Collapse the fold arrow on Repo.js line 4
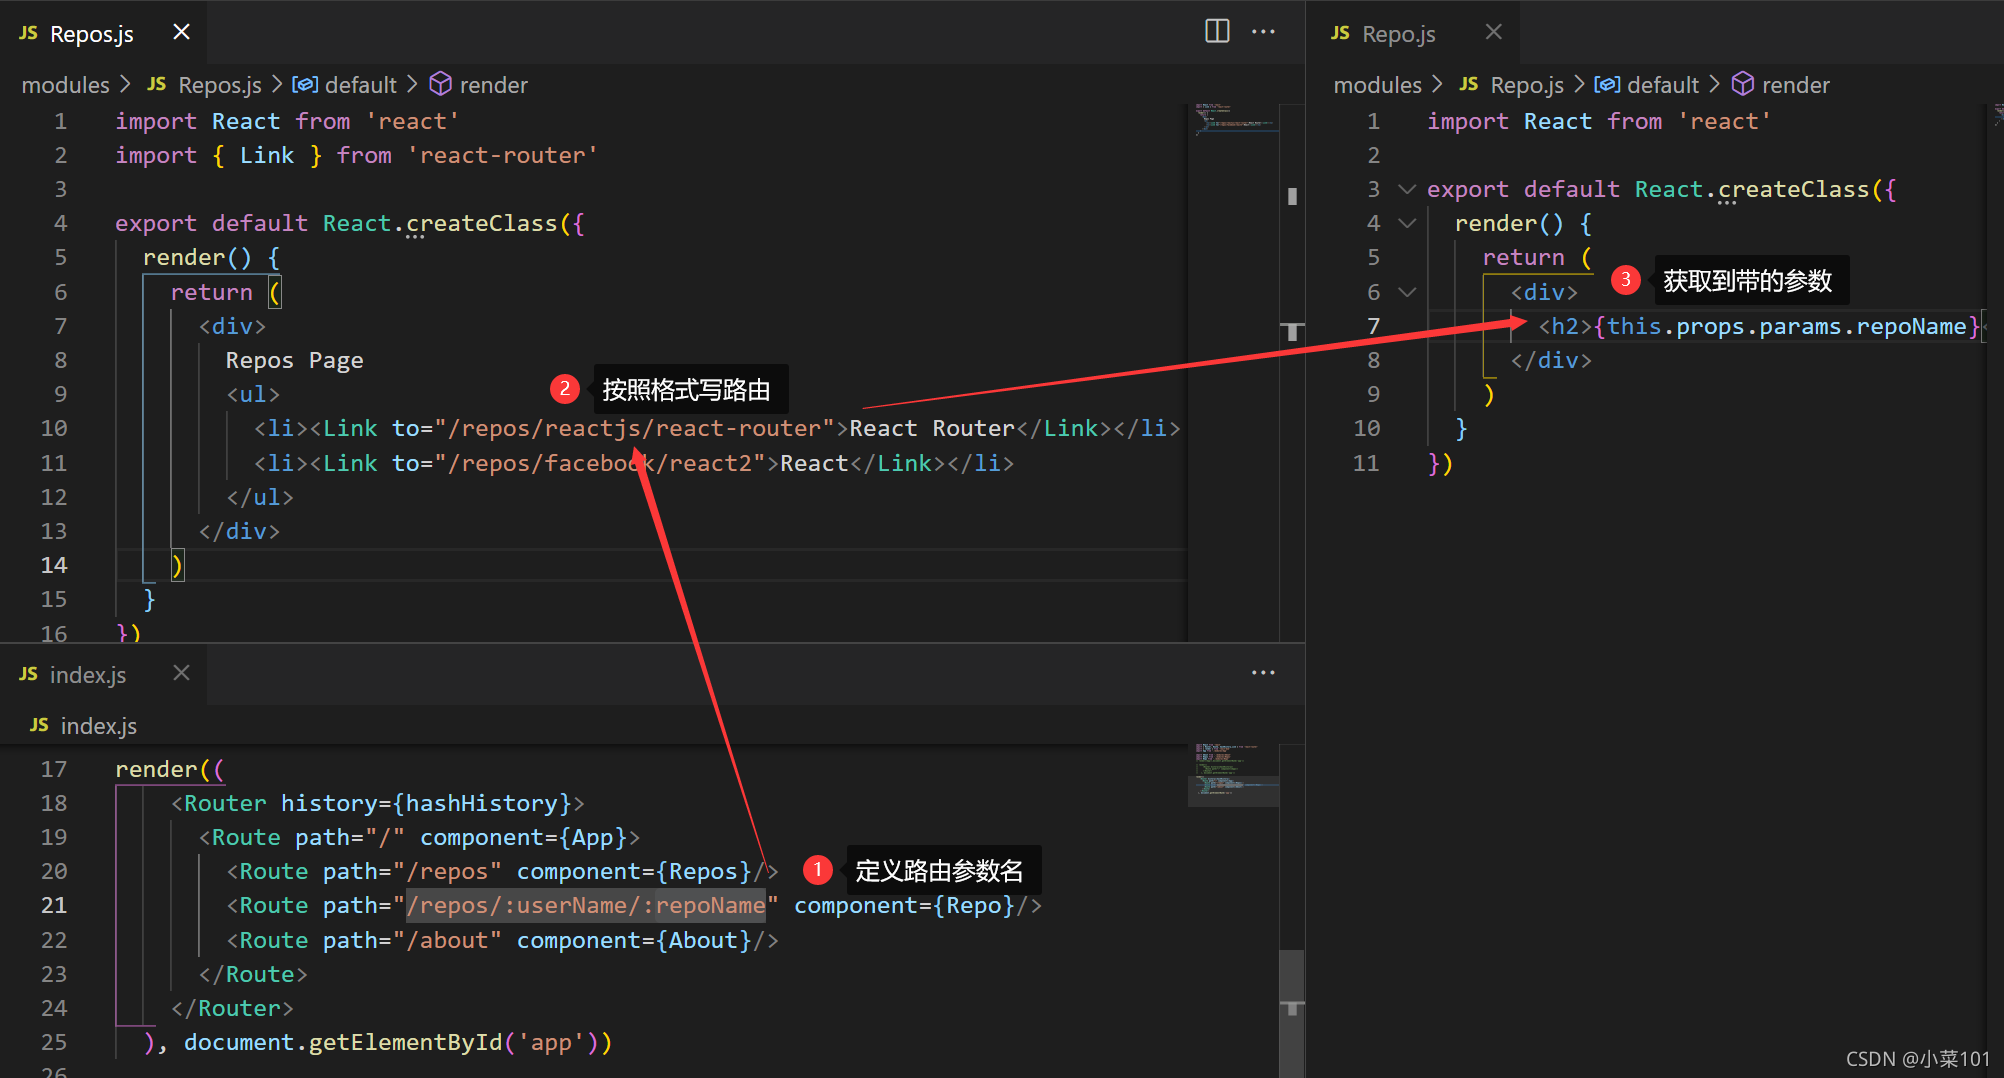Screen dimensions: 2004x1078 pyautogui.click(x=1407, y=223)
